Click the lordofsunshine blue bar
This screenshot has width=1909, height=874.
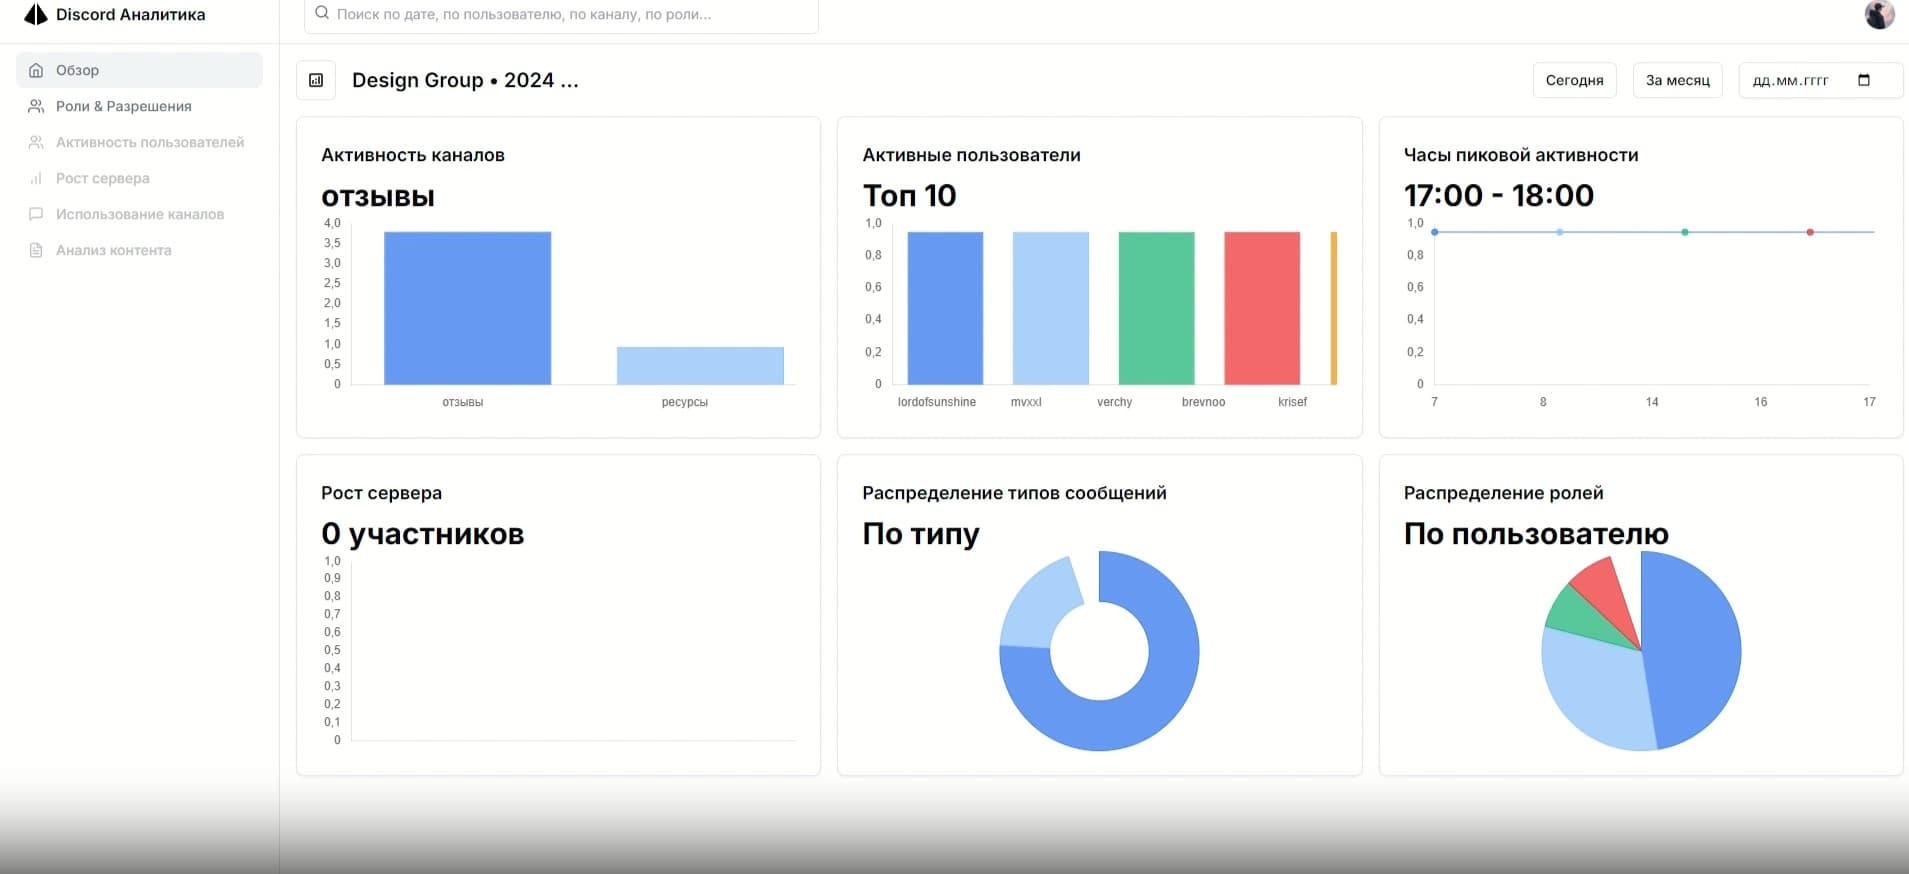point(945,308)
